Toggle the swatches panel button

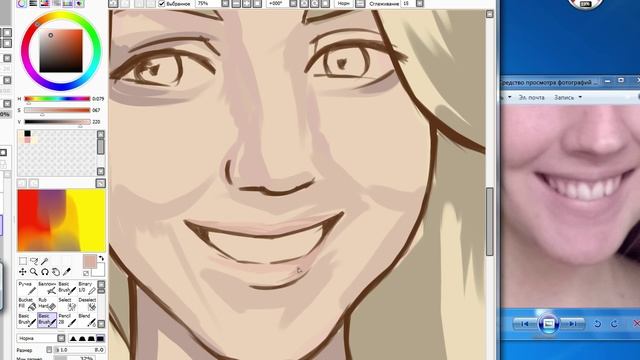coord(67,3)
